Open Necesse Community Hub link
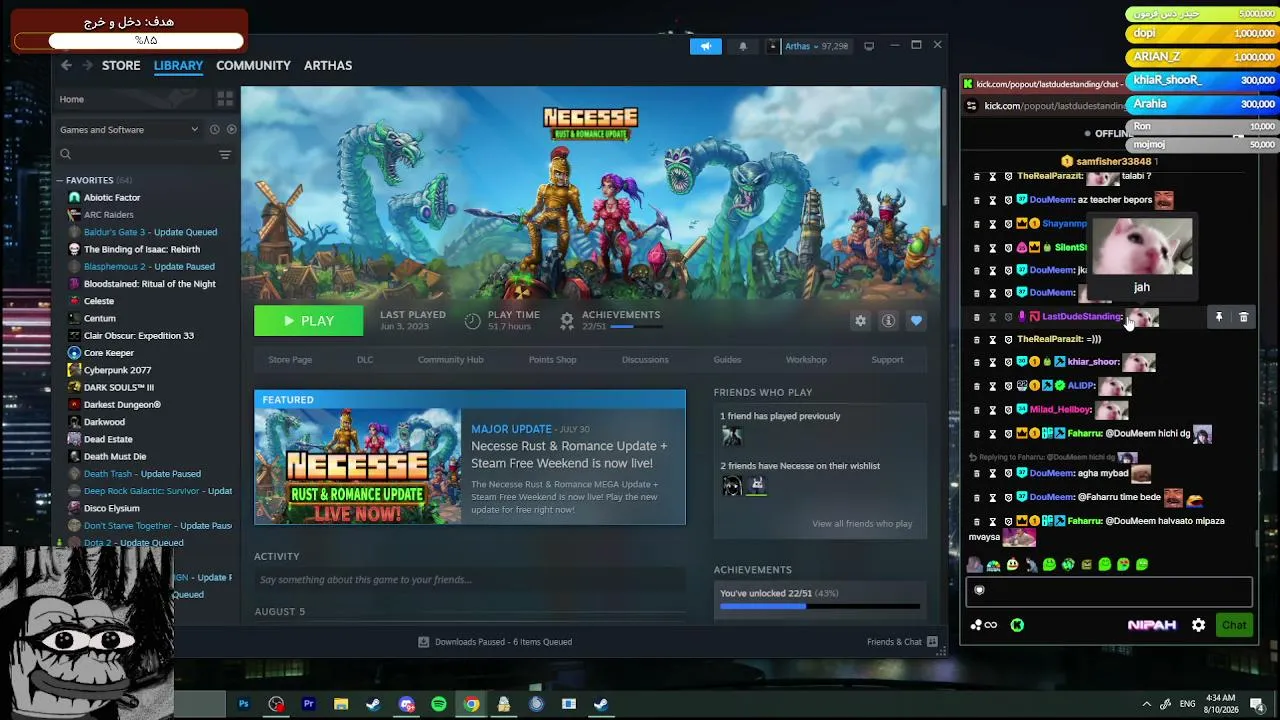The width and height of the screenshot is (1280, 720). pyautogui.click(x=450, y=360)
